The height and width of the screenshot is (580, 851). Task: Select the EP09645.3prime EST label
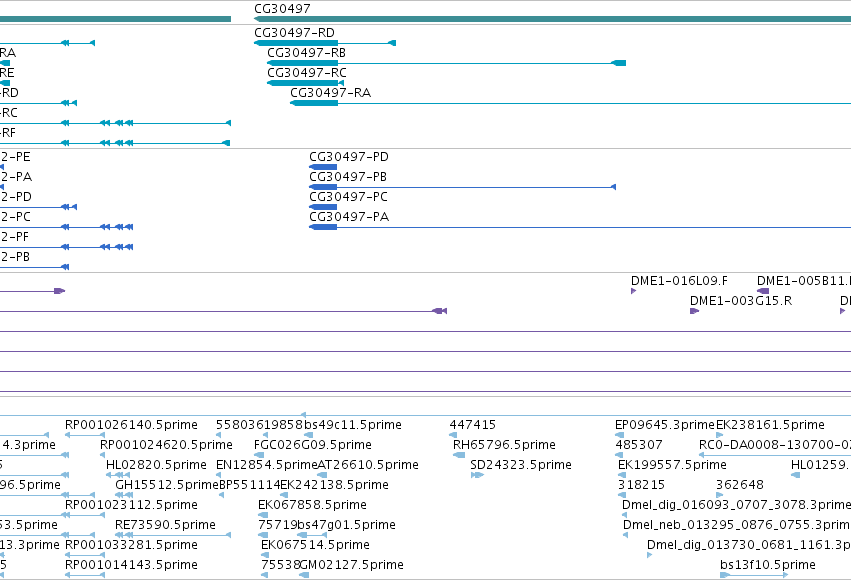pyautogui.click(x=665, y=425)
